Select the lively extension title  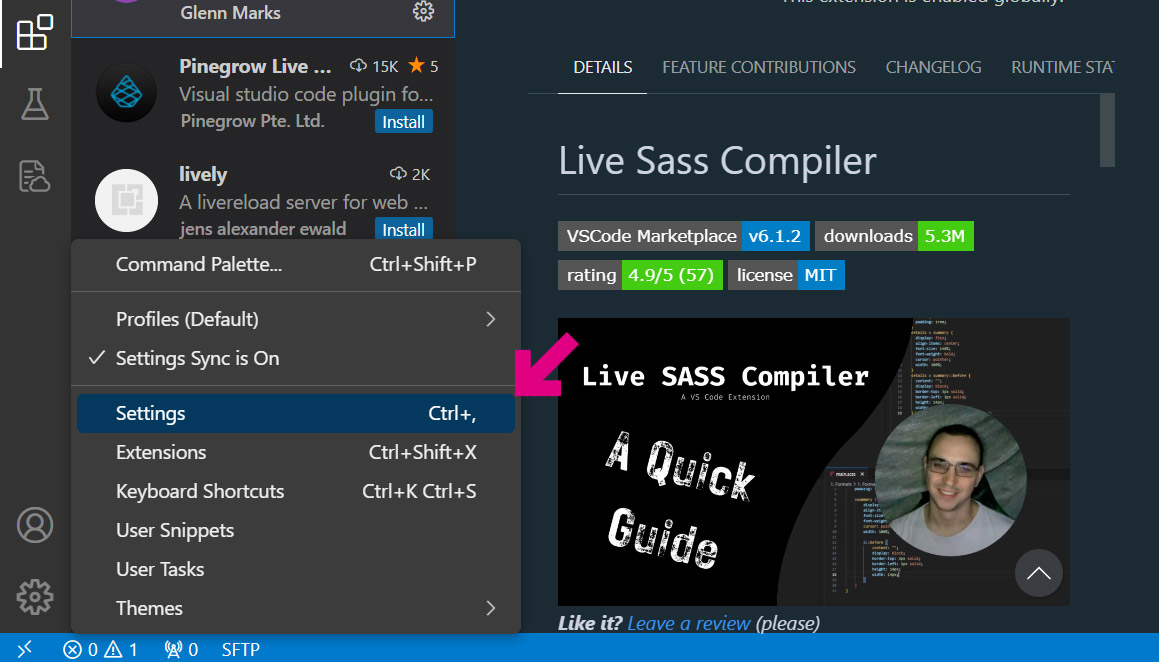coord(203,174)
